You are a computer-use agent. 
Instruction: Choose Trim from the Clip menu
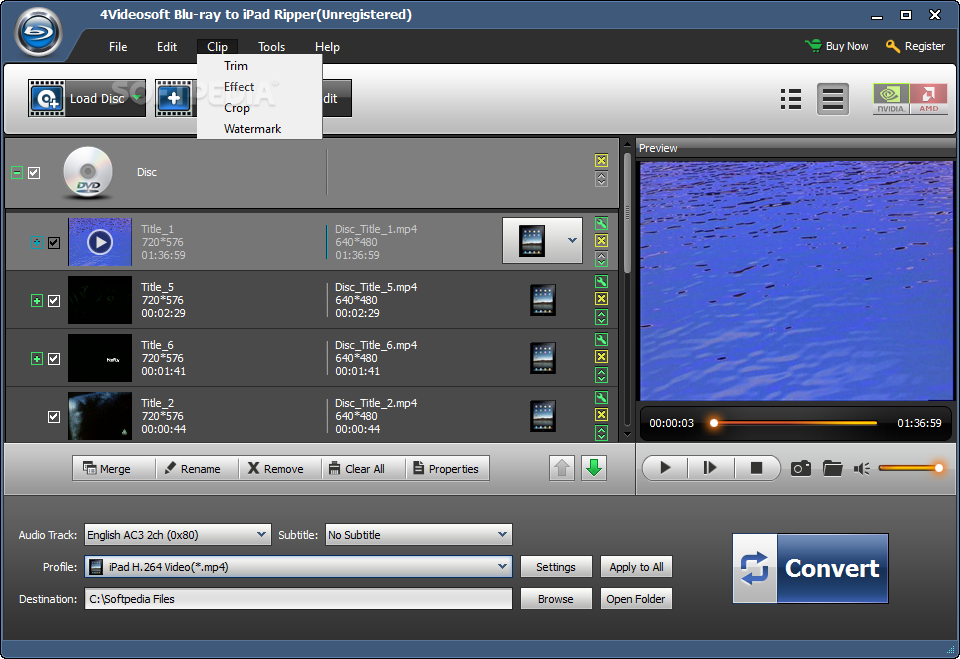(x=260, y=66)
